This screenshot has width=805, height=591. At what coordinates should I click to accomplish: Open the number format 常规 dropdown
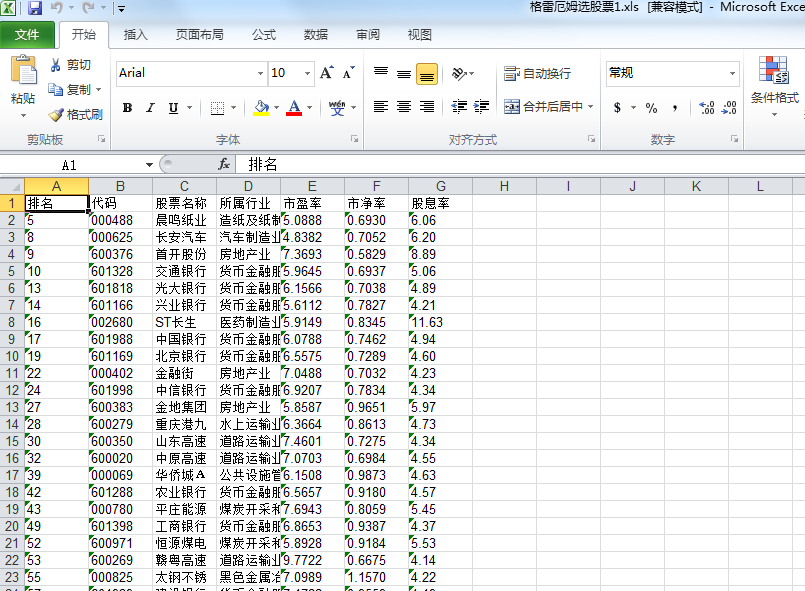point(733,73)
